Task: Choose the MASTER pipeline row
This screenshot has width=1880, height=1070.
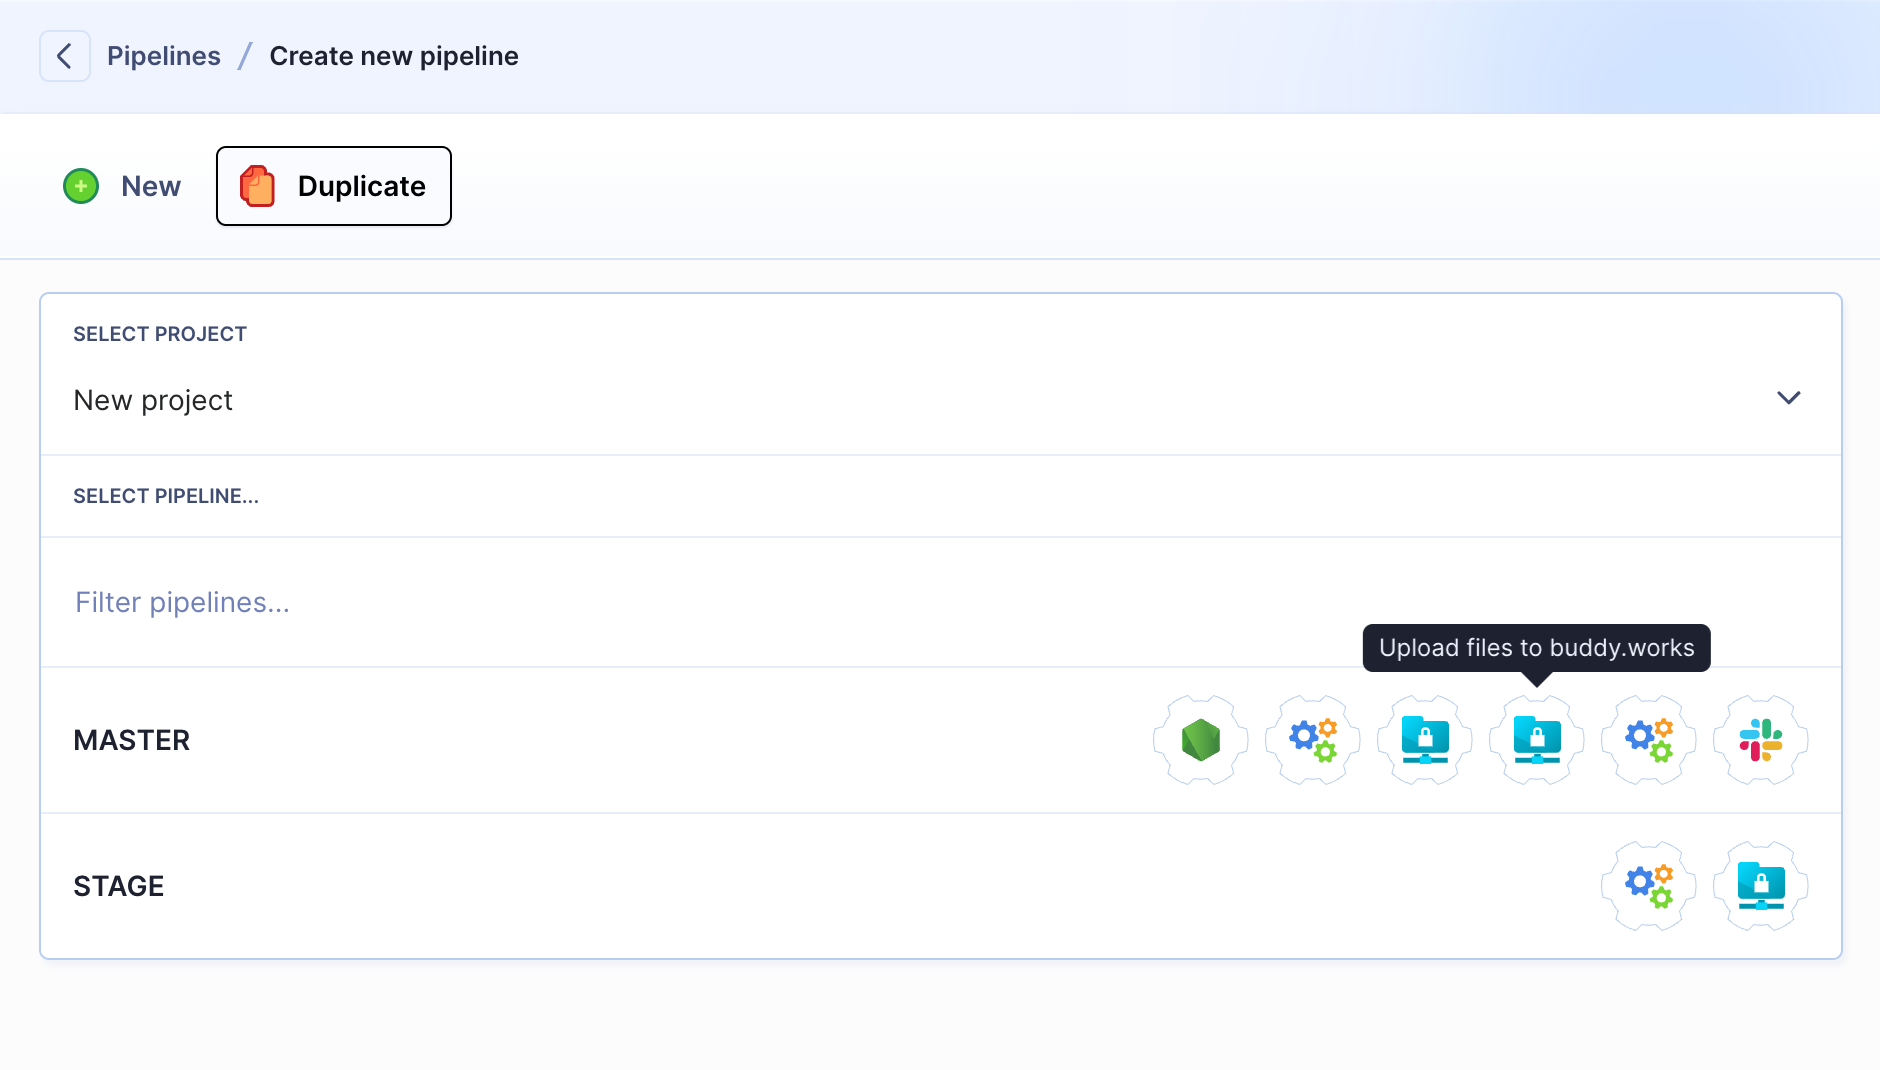Action: [940, 740]
